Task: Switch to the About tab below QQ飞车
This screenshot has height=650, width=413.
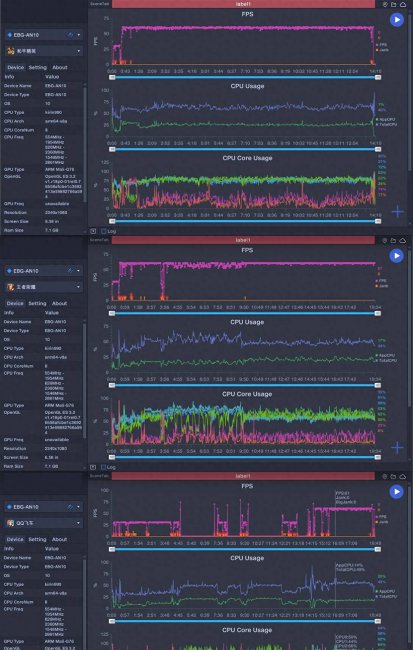Action: pyautogui.click(x=59, y=539)
